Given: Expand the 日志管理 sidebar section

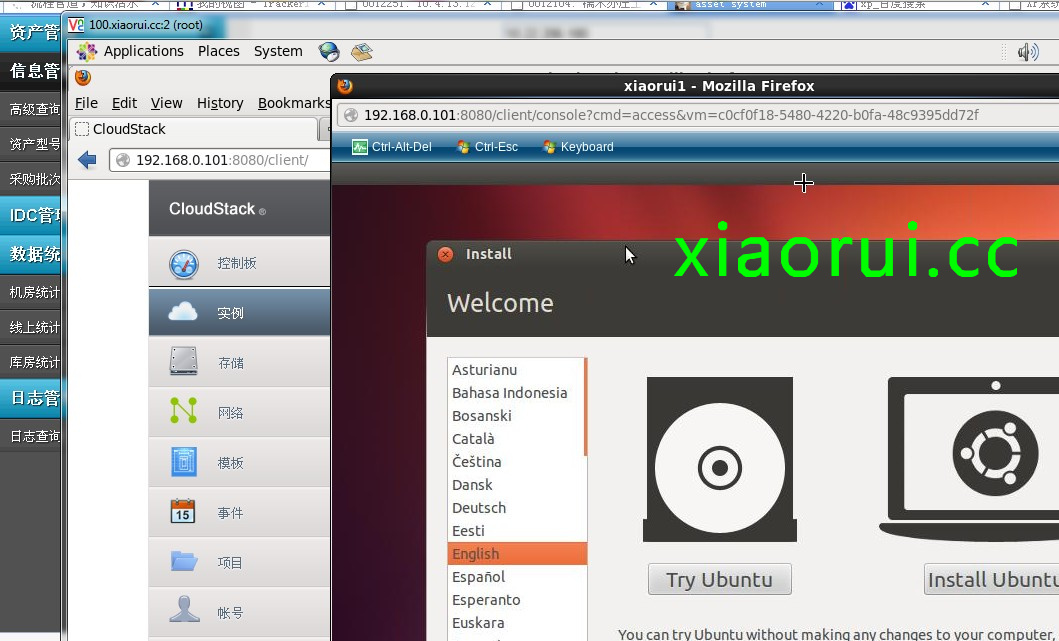Looking at the screenshot, I should pos(30,399).
